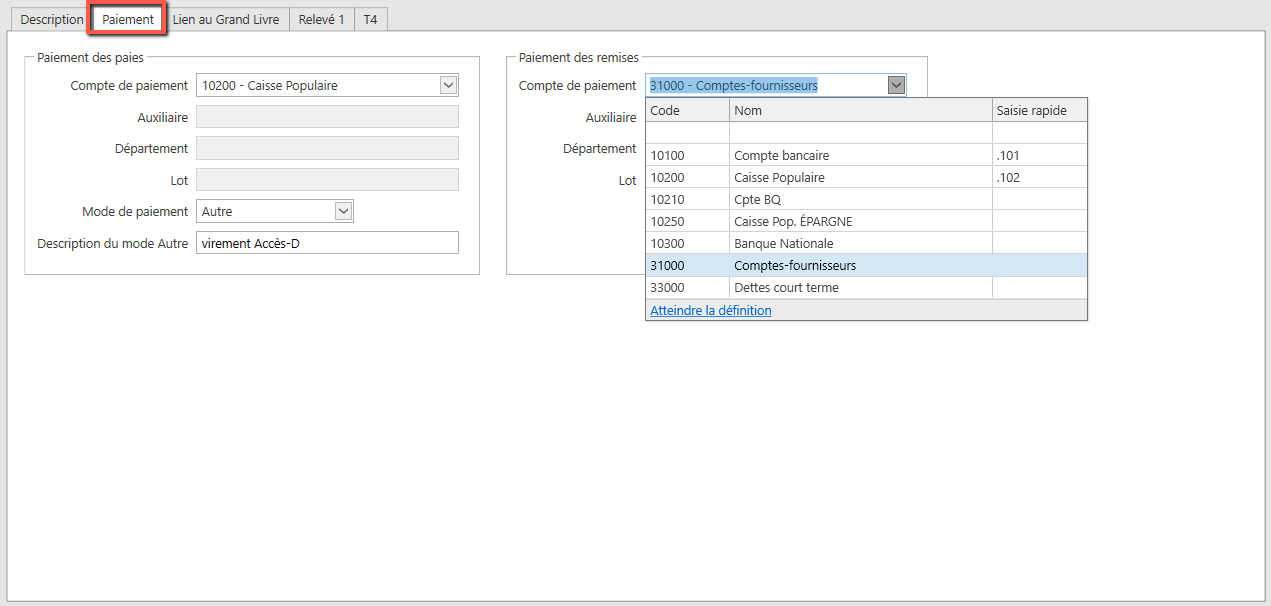The width and height of the screenshot is (1271, 606).
Task: Select the Cpte BQ account row
Action: (866, 199)
